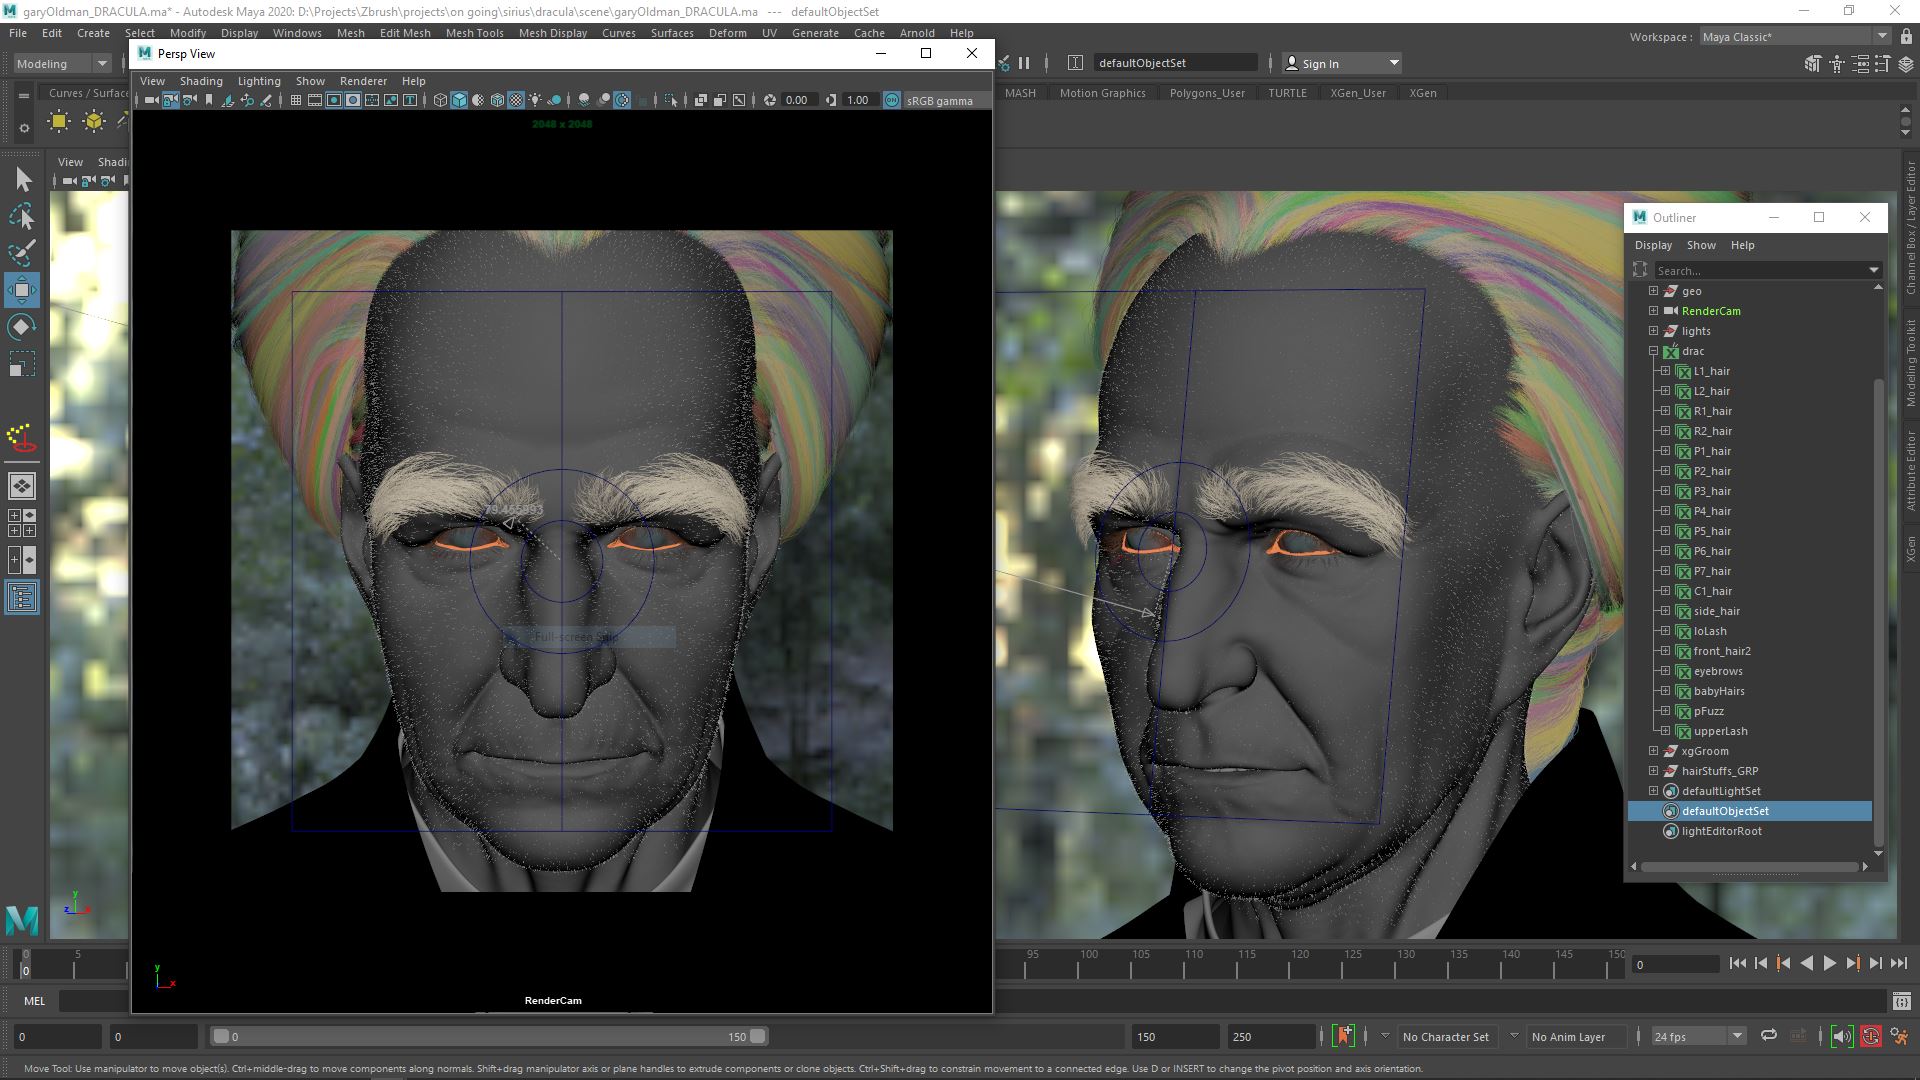Click the gamma value field 1.00
Viewport: 1920px width, 1080px height.
click(858, 100)
